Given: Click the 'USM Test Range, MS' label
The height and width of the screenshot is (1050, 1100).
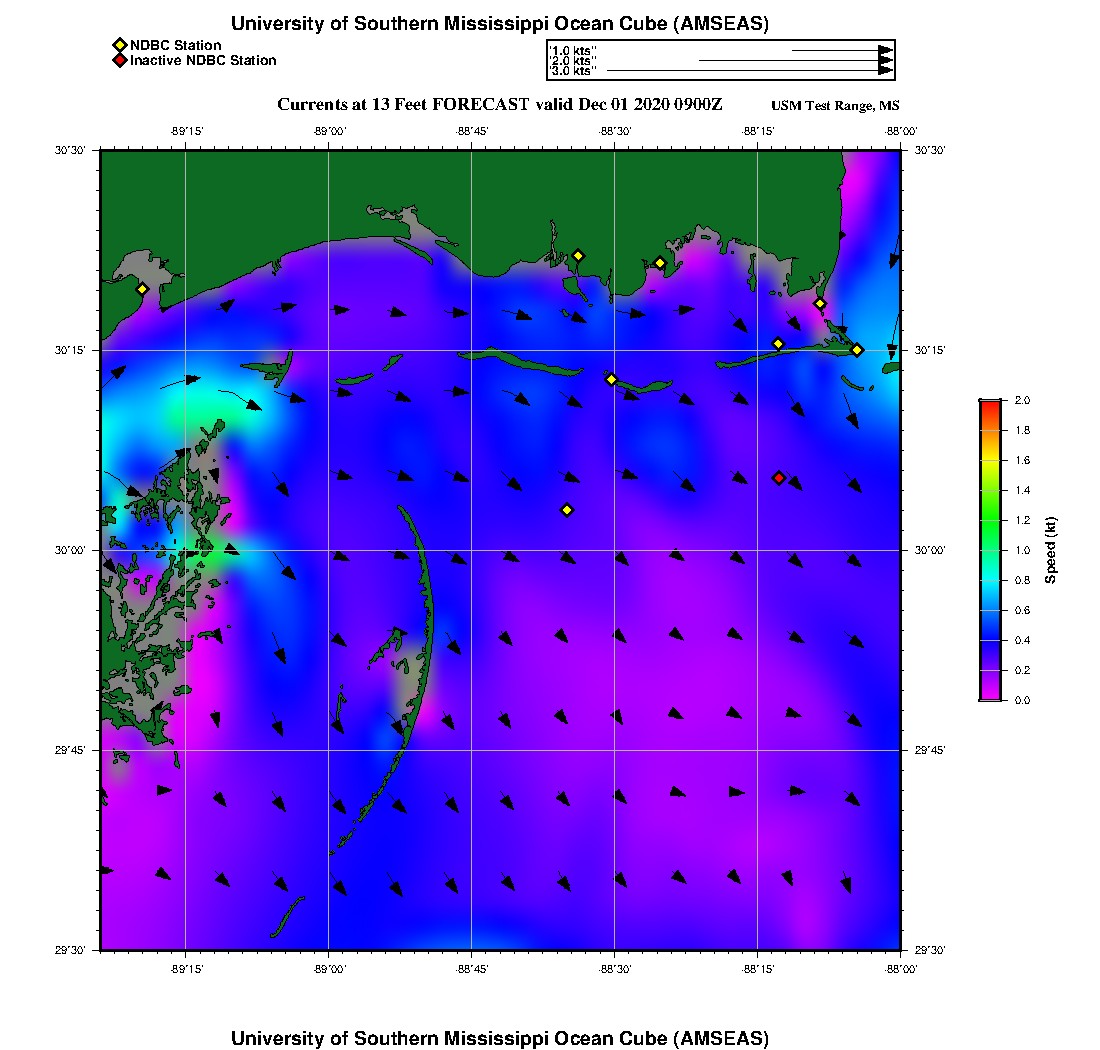Looking at the screenshot, I should (835, 106).
